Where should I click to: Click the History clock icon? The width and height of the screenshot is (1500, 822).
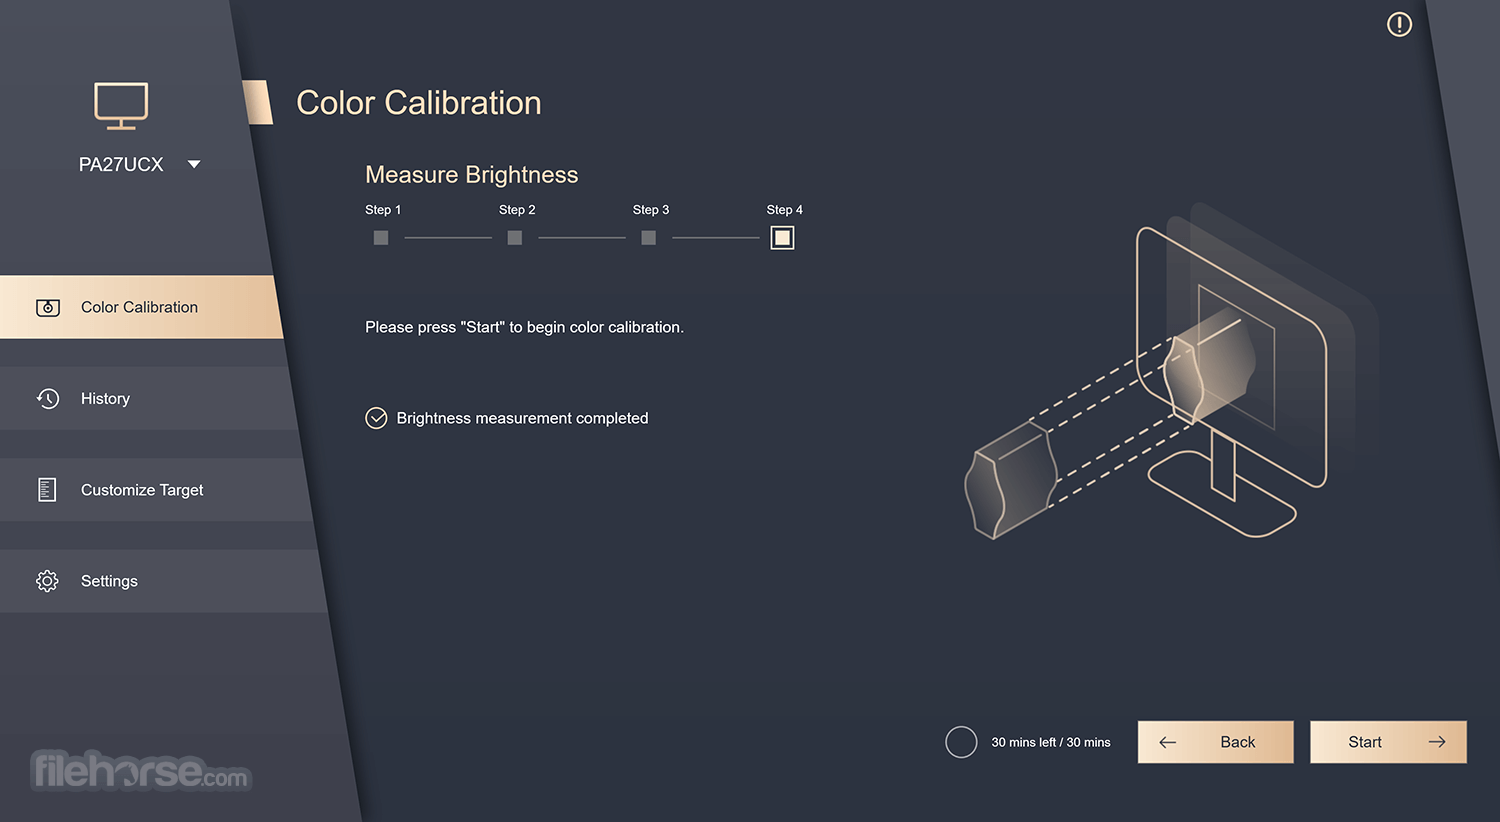point(48,399)
